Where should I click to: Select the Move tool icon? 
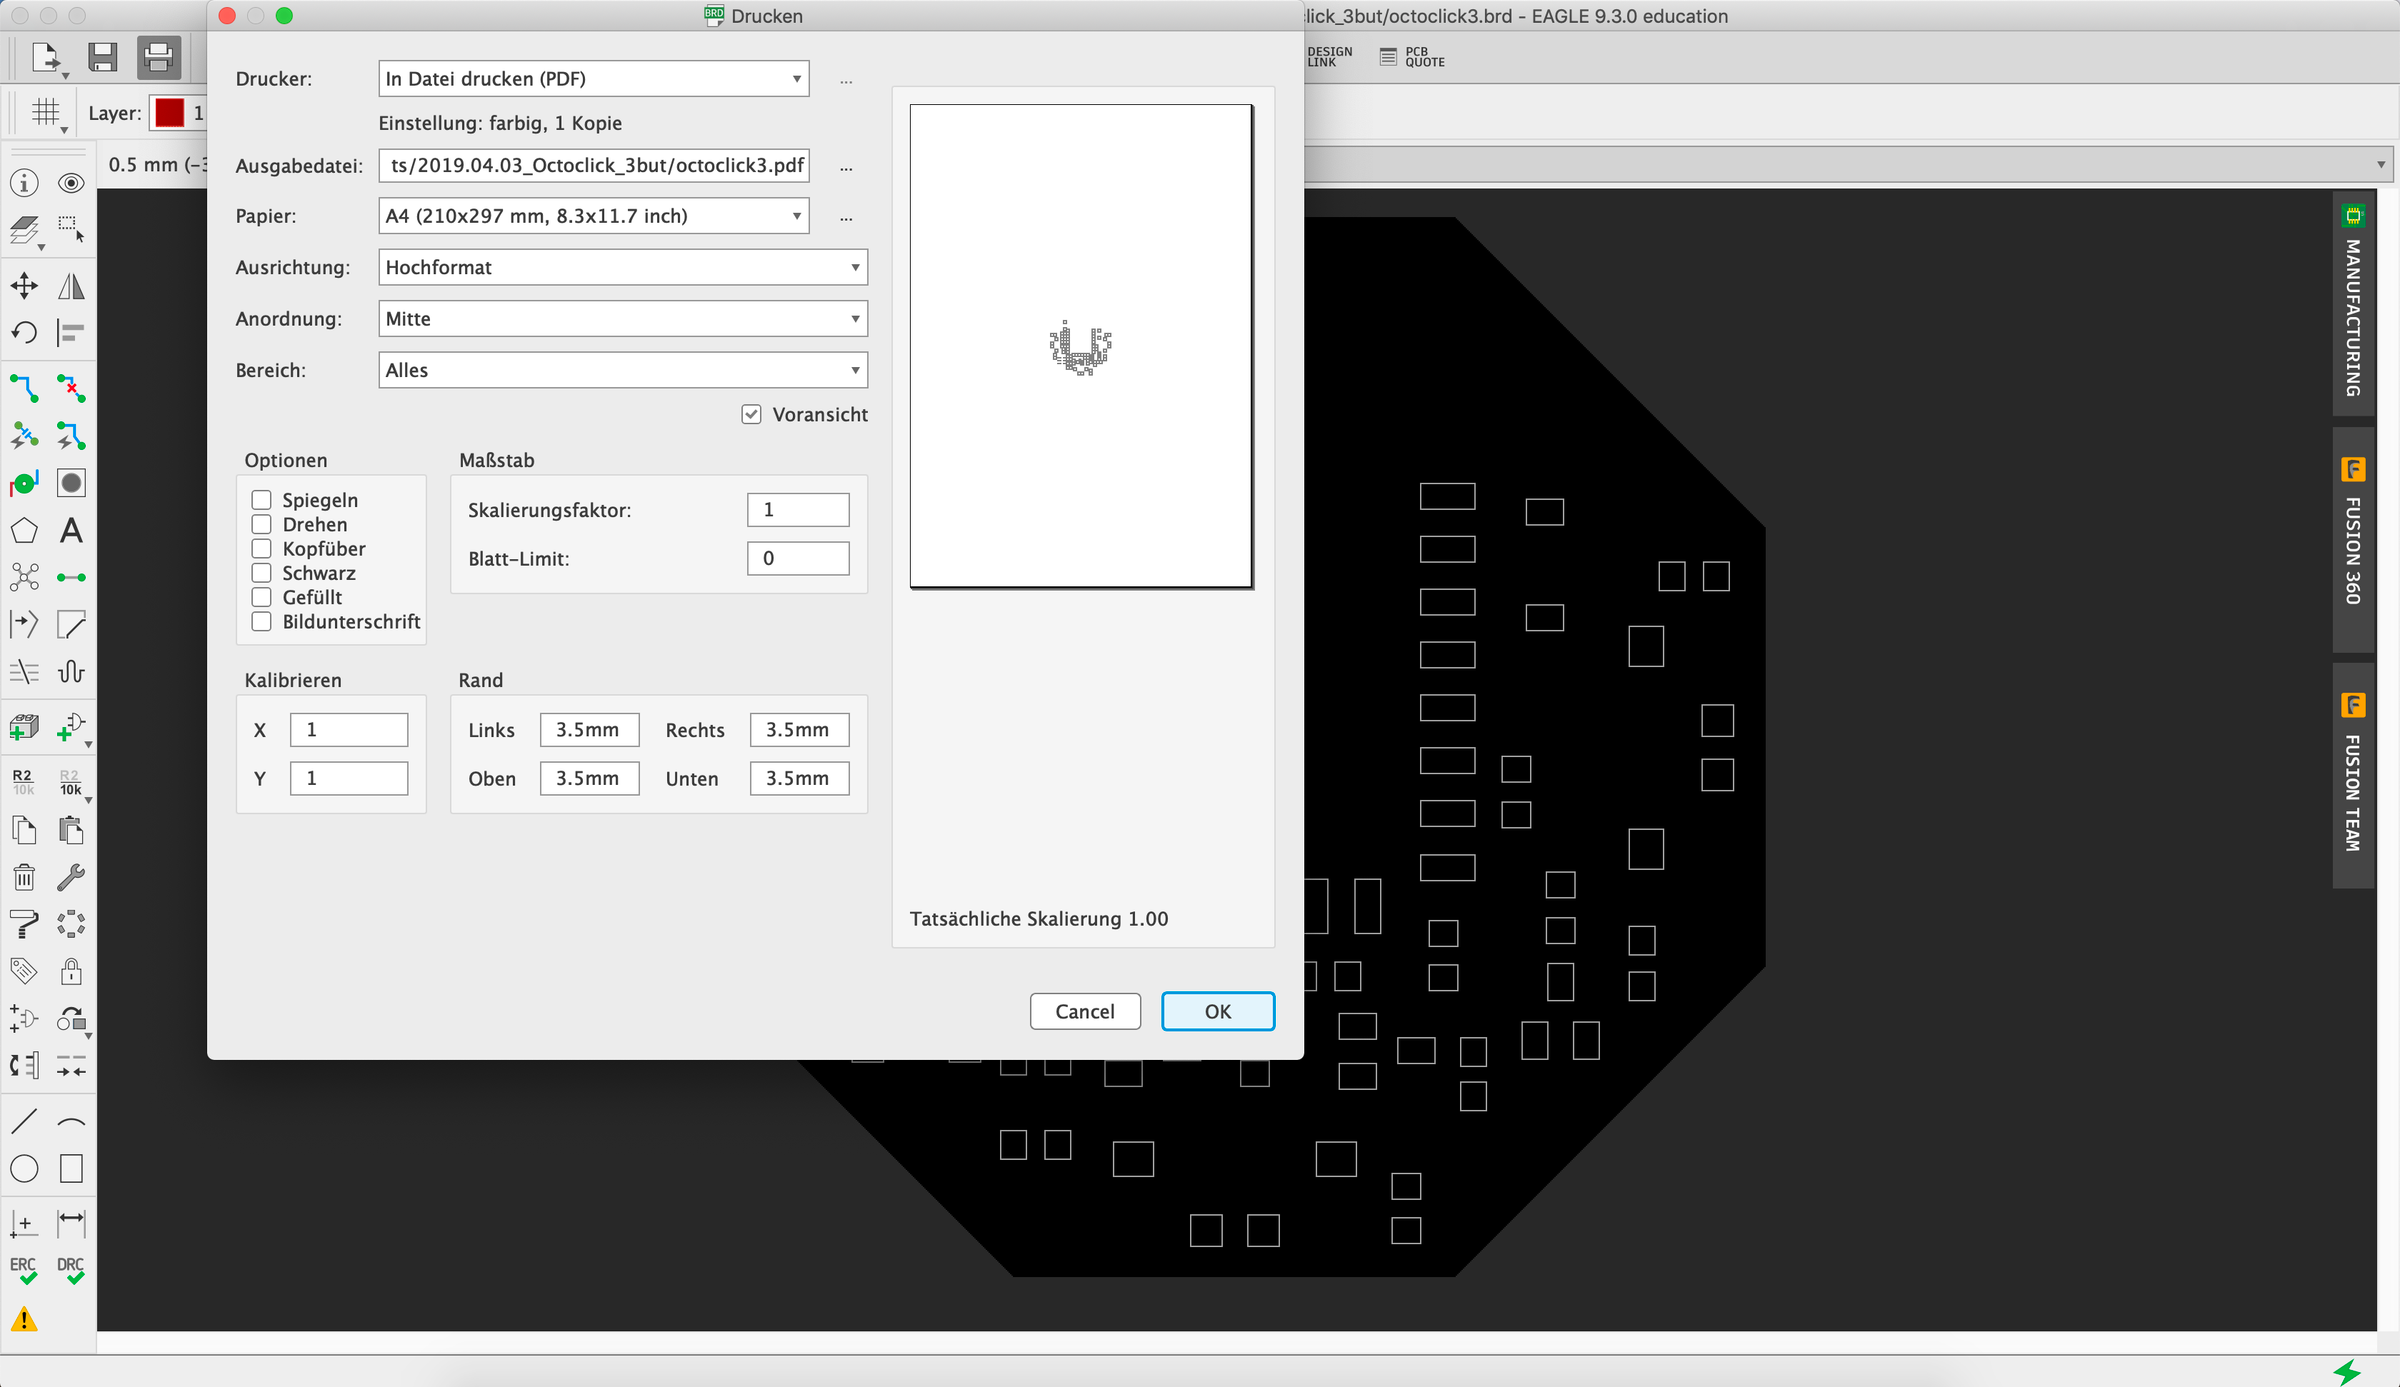24,287
